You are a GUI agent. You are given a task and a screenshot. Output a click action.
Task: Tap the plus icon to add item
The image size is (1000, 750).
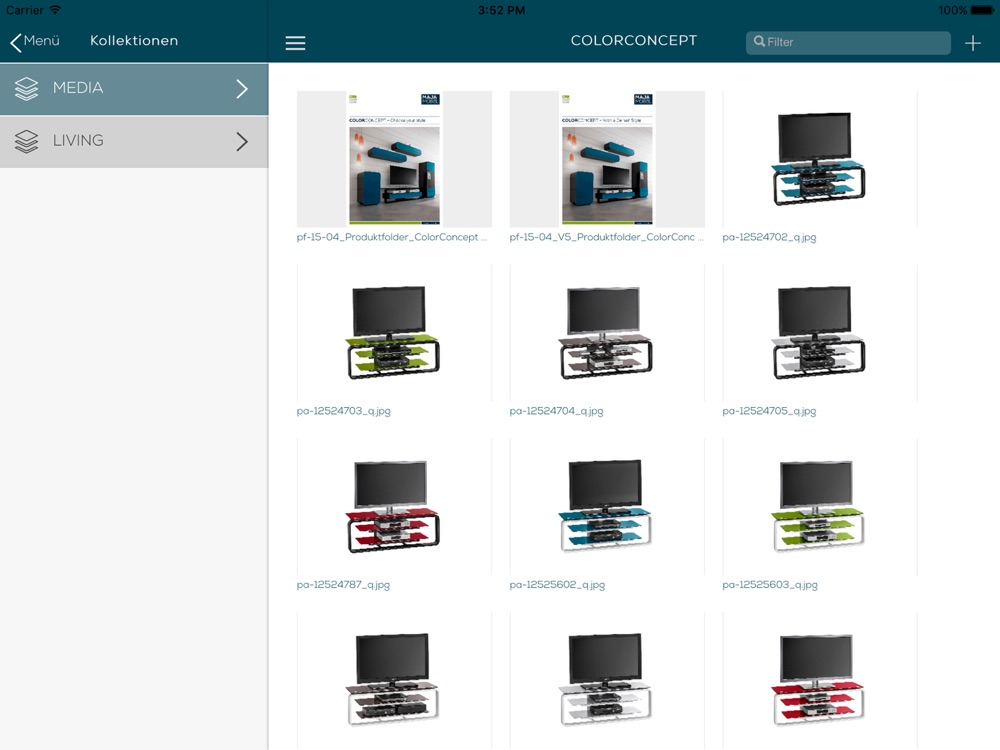click(972, 43)
